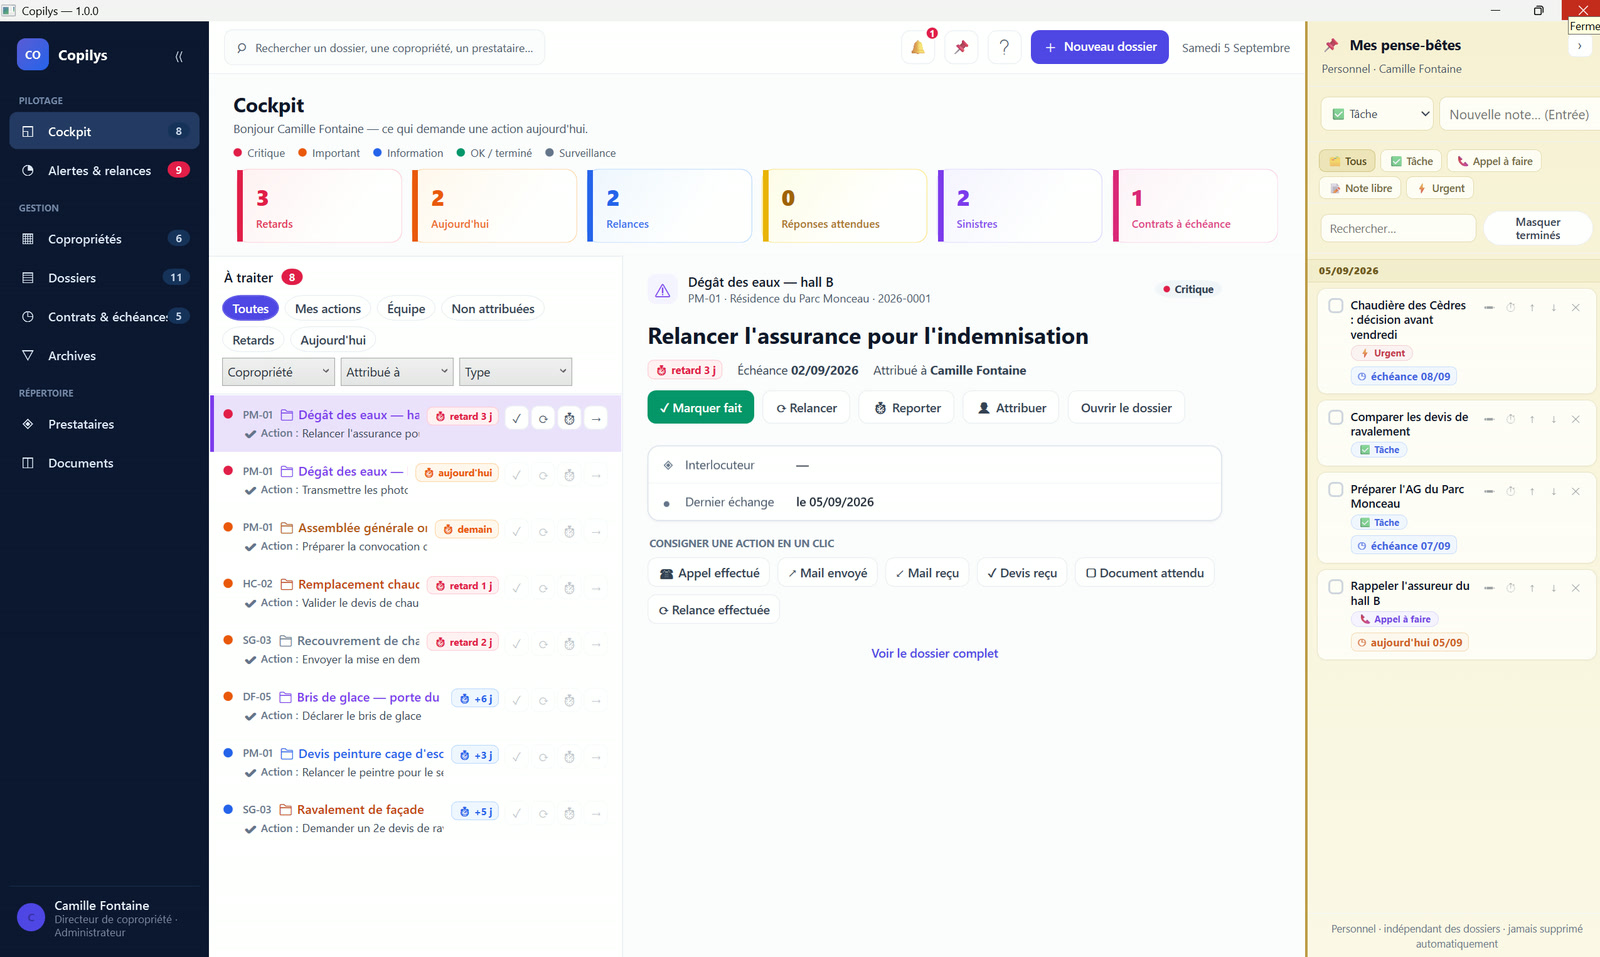Open the Type filter dropdown
This screenshot has height=957, width=1600.
click(x=516, y=372)
